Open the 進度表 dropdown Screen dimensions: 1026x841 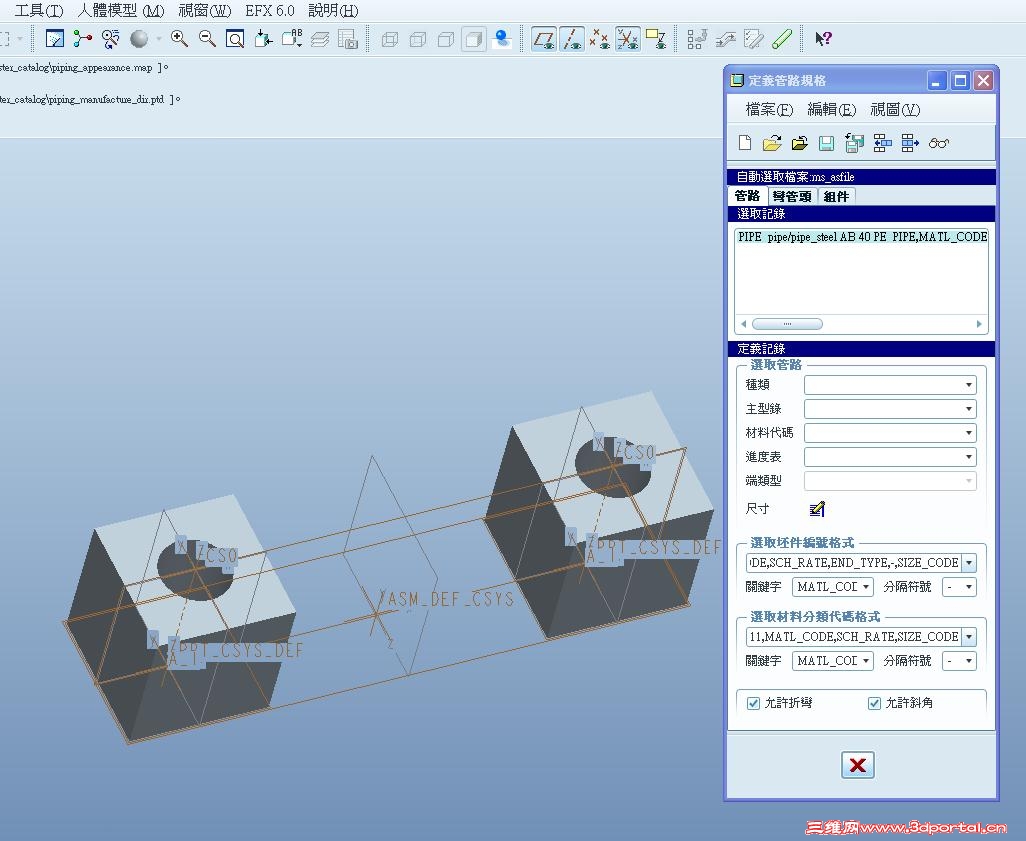(x=890, y=457)
